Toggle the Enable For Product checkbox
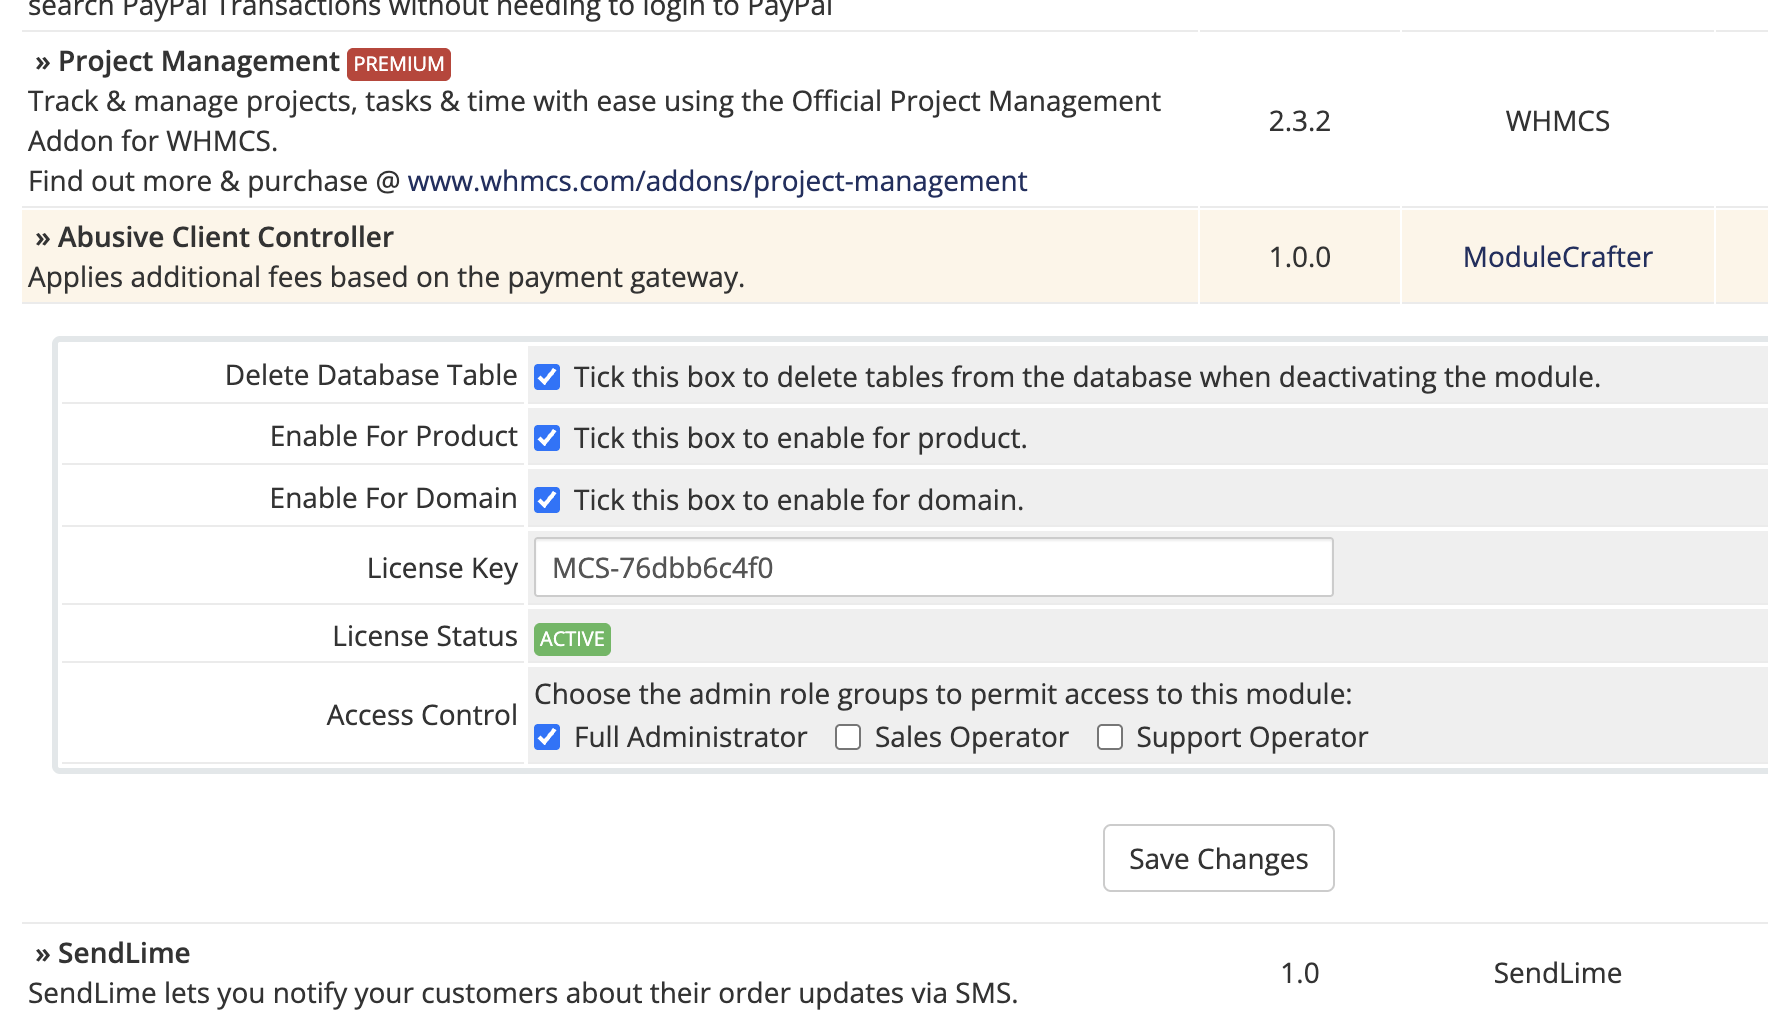The width and height of the screenshot is (1768, 1012). 547,438
